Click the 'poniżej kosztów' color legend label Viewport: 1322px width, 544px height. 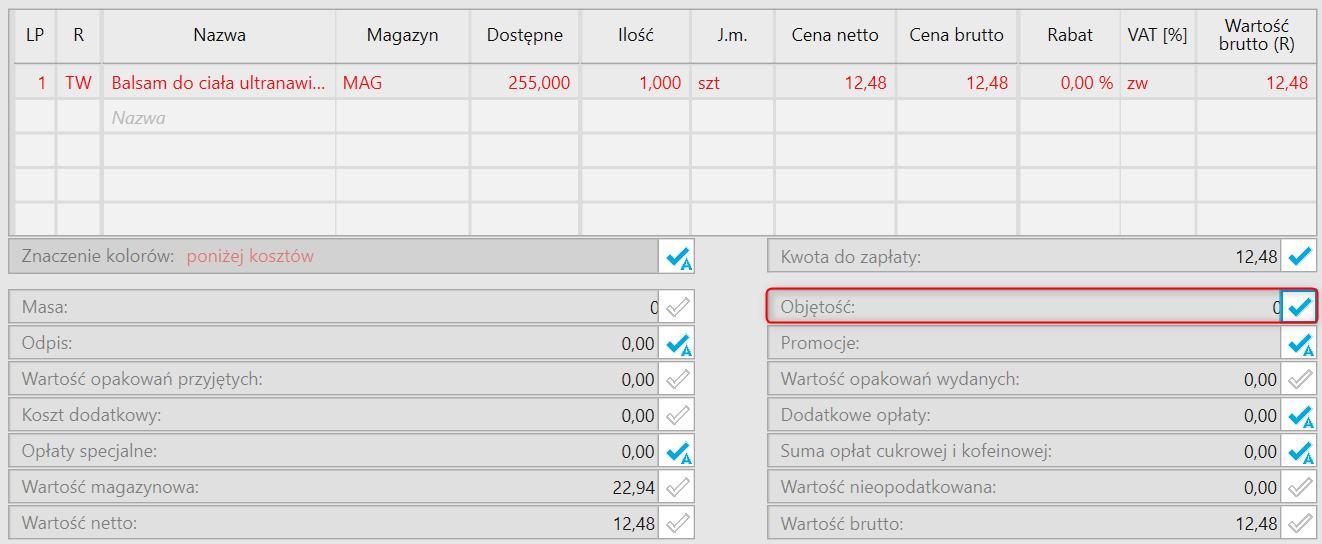tap(250, 257)
